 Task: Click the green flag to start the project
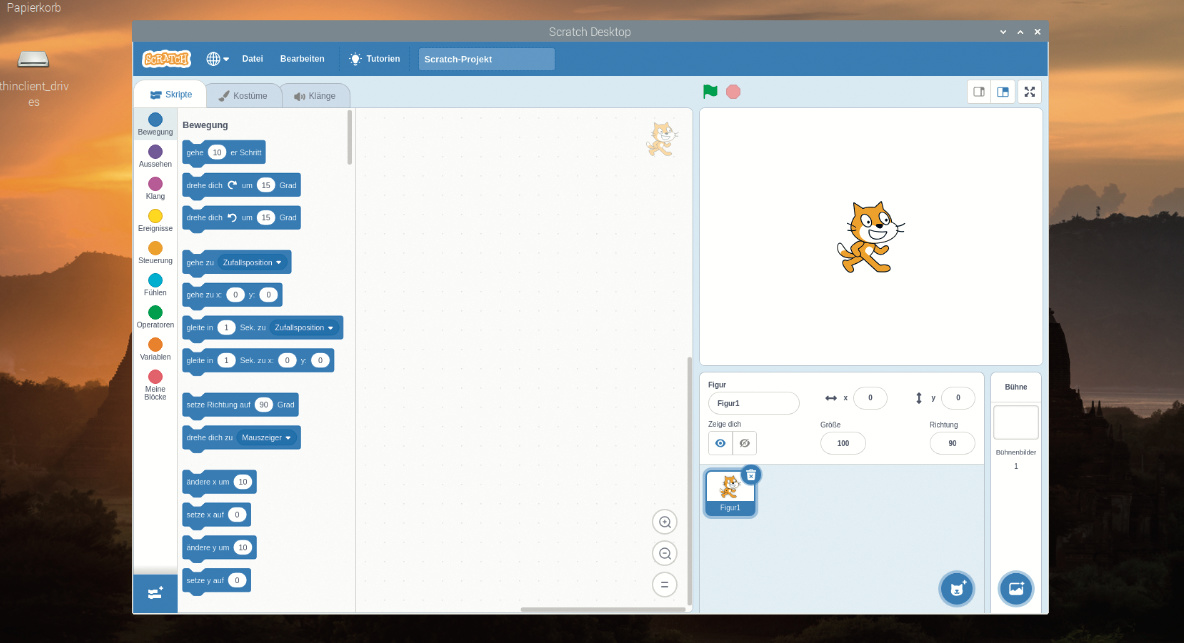(x=710, y=91)
